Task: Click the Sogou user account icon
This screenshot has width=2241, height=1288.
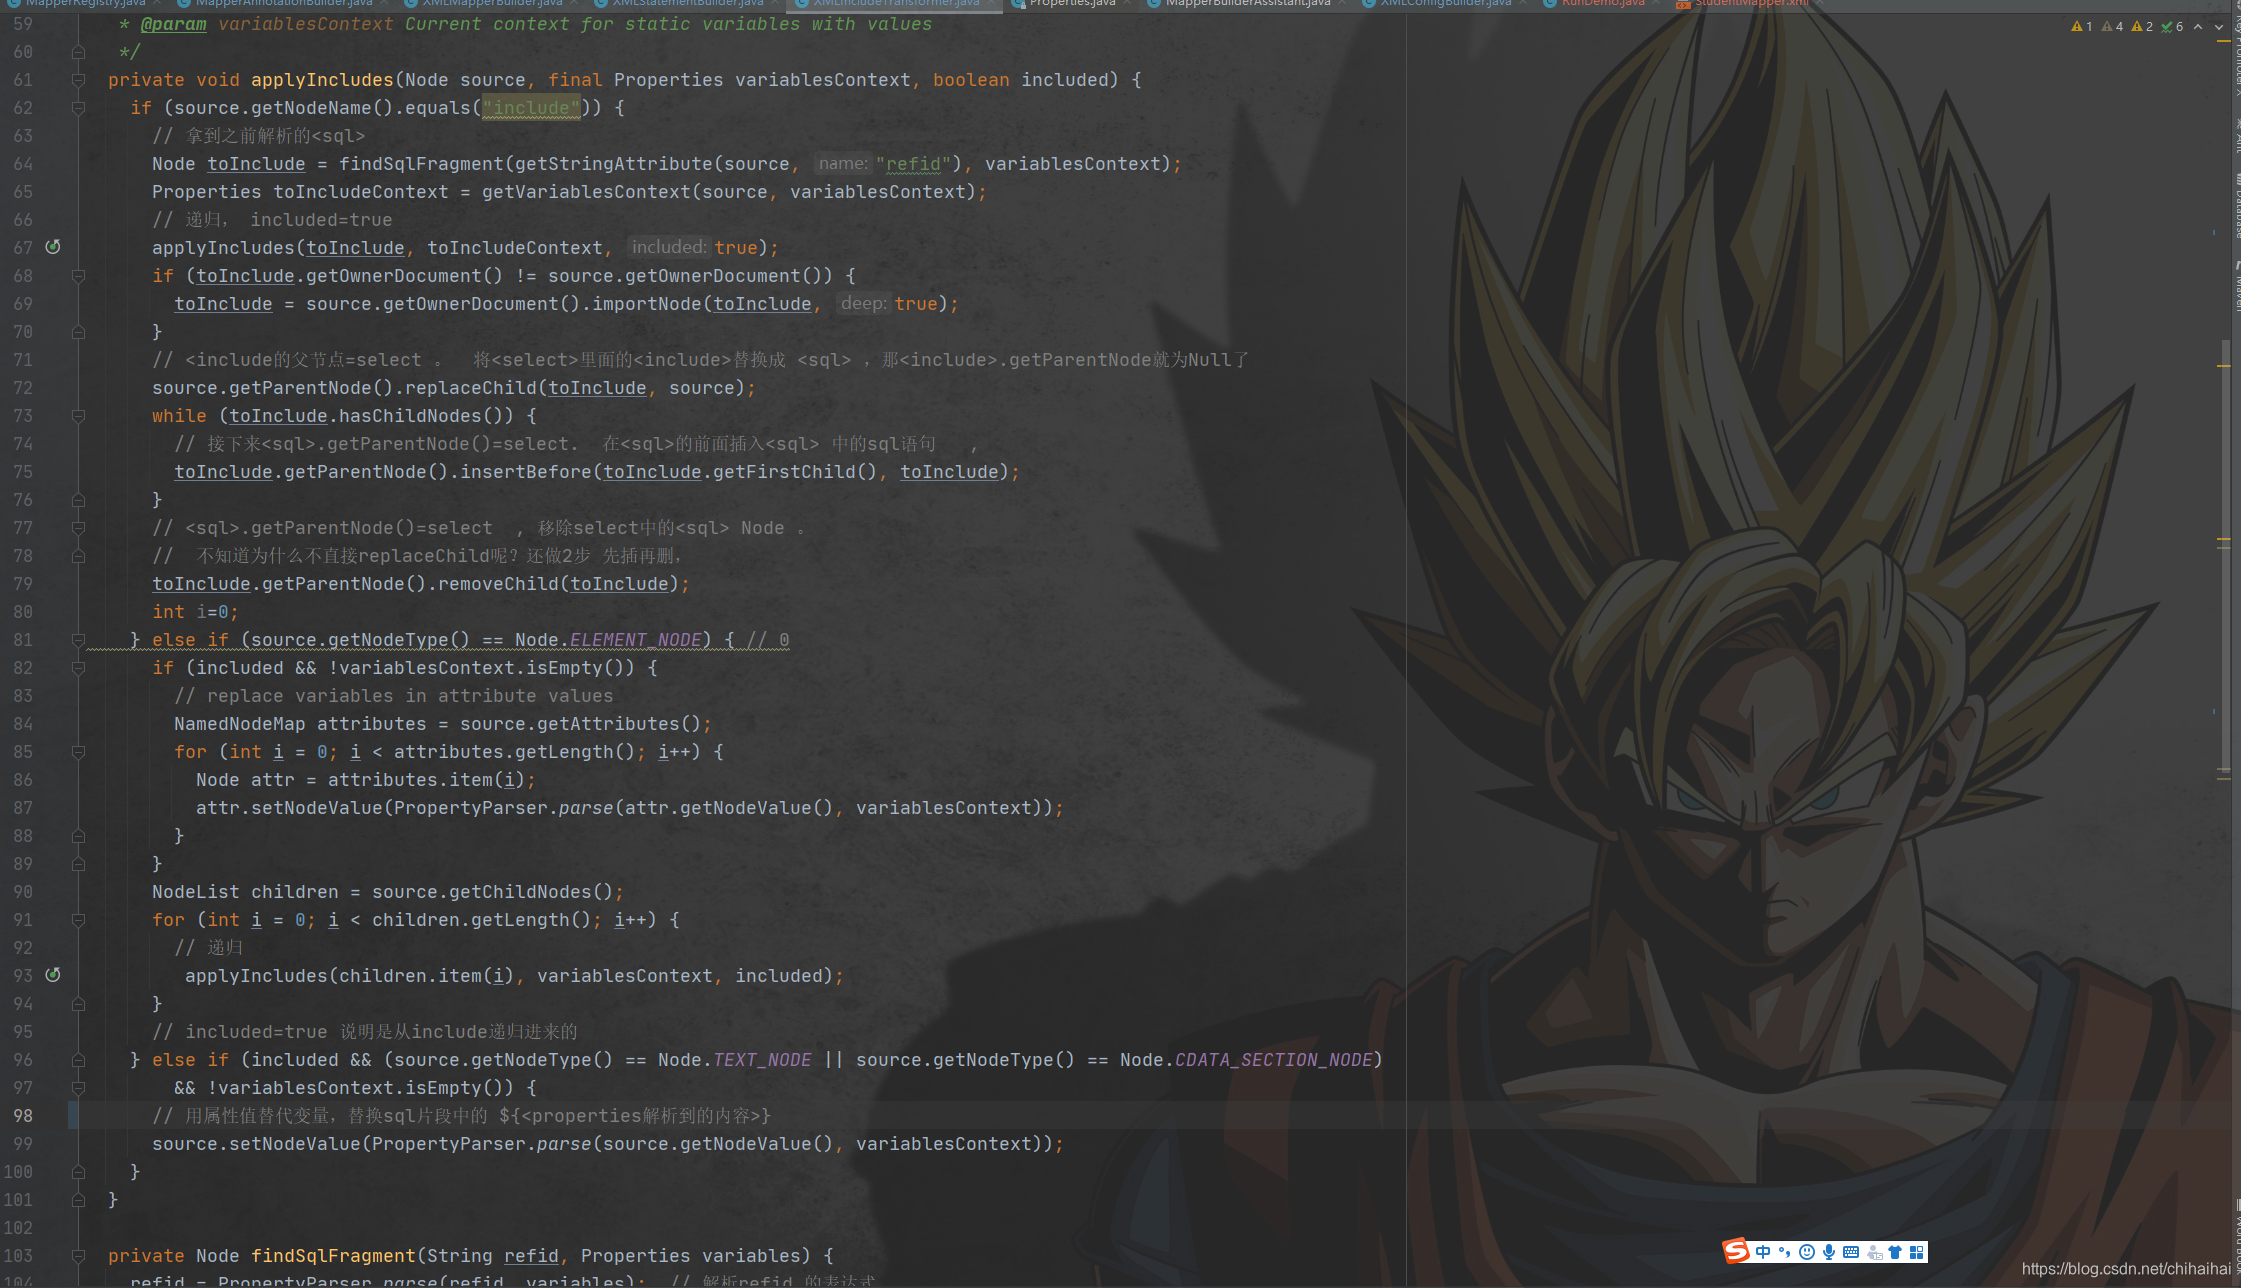Action: (x=1873, y=1252)
